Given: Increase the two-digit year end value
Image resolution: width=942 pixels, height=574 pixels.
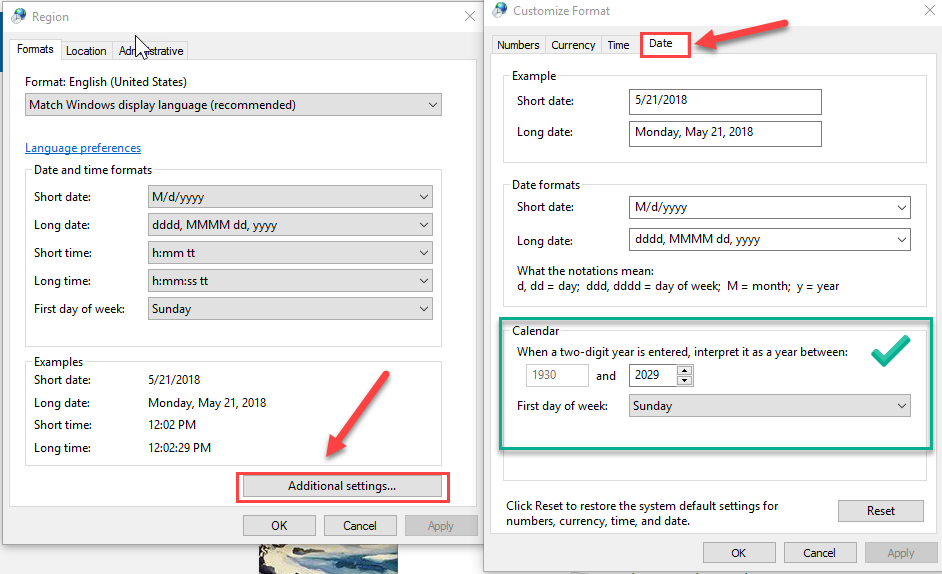Looking at the screenshot, I should click(x=684, y=370).
